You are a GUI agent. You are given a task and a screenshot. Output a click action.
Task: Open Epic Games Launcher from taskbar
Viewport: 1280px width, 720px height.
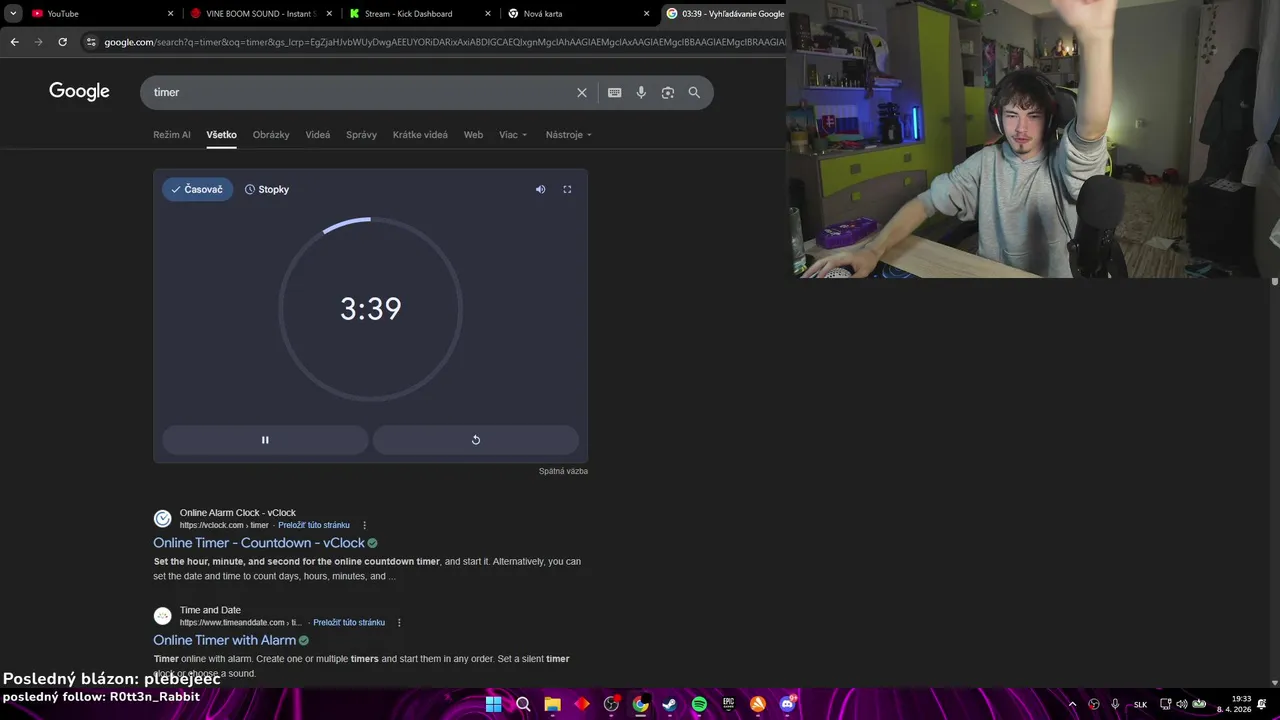click(729, 704)
